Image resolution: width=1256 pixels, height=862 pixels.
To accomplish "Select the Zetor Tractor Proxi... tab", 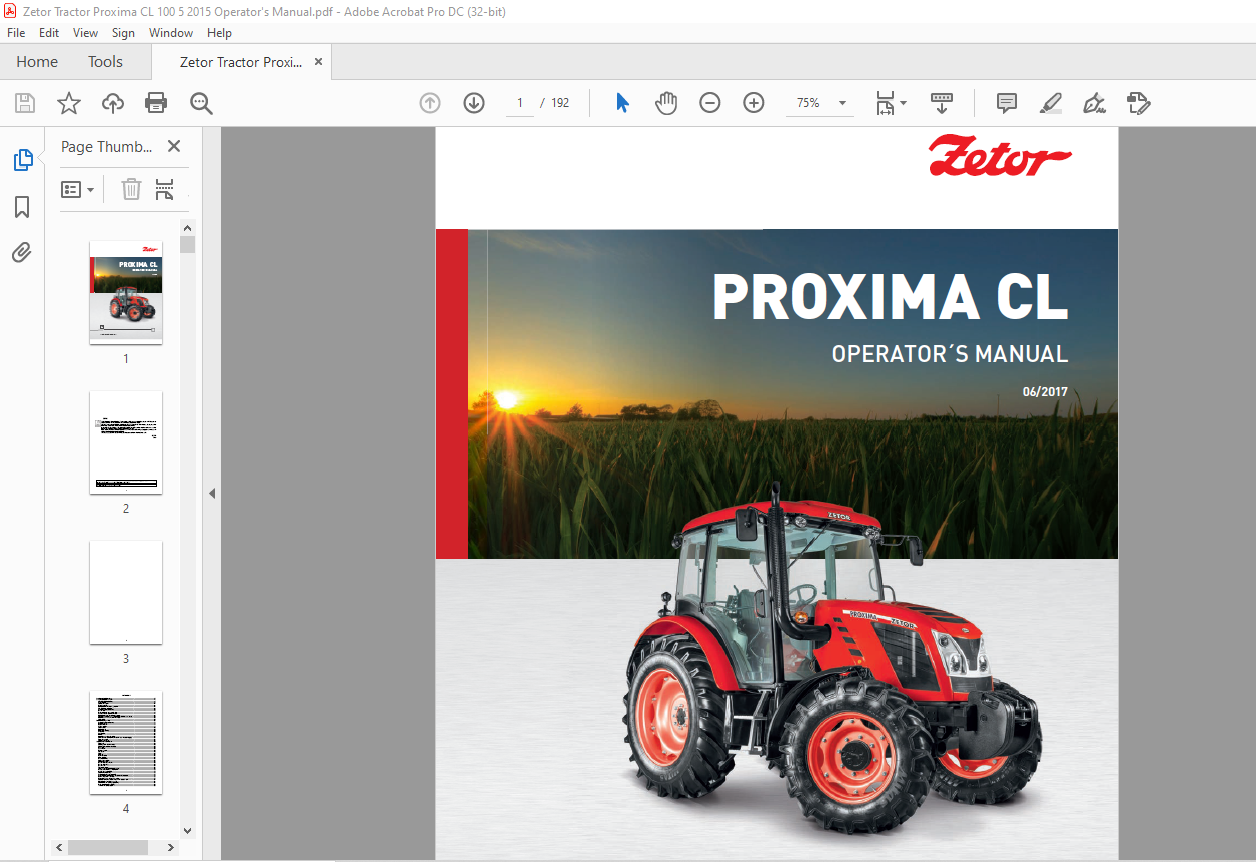I will (x=241, y=62).
